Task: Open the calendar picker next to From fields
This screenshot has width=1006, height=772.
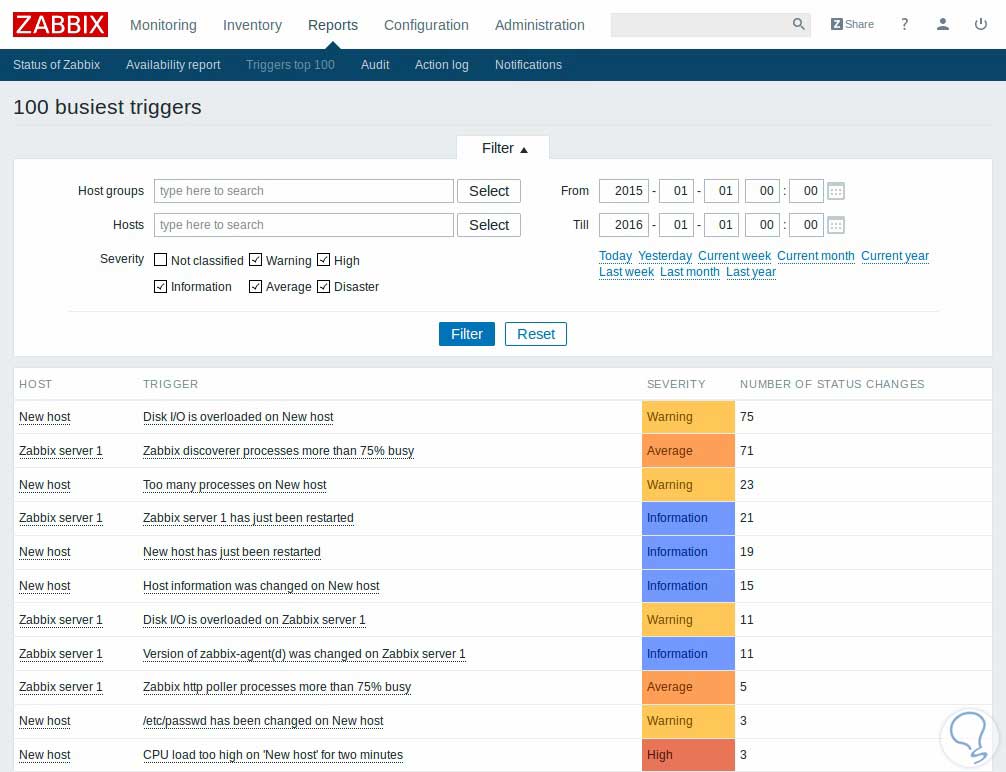Action: coord(835,190)
